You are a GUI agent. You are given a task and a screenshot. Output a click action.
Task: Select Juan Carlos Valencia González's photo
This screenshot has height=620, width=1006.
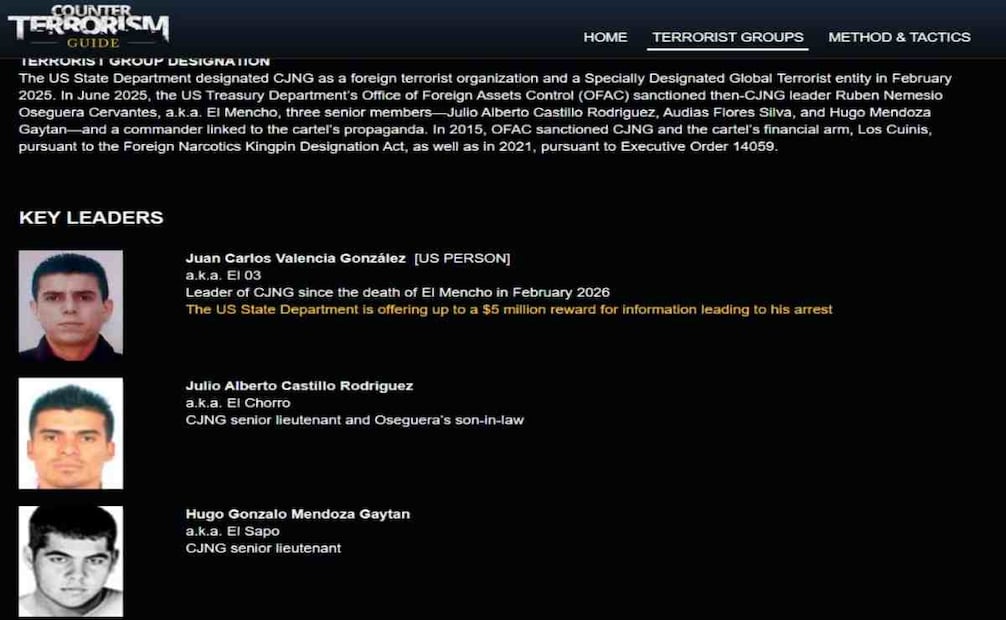[x=71, y=305]
